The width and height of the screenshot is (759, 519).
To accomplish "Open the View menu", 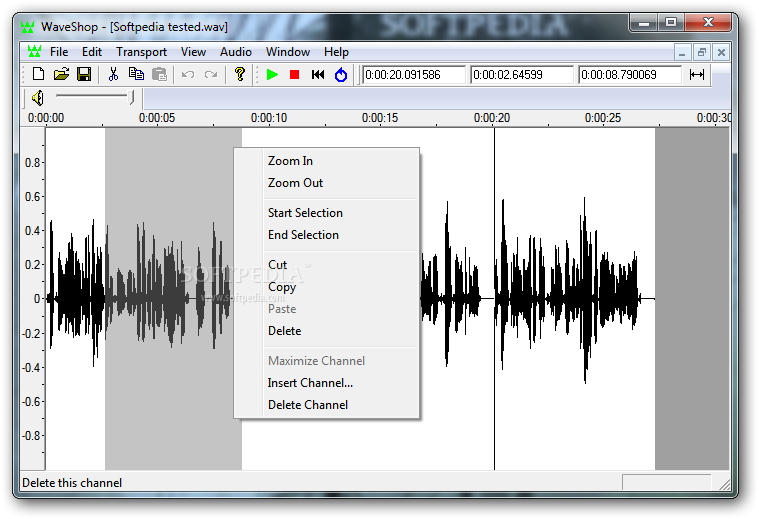I will (x=193, y=52).
